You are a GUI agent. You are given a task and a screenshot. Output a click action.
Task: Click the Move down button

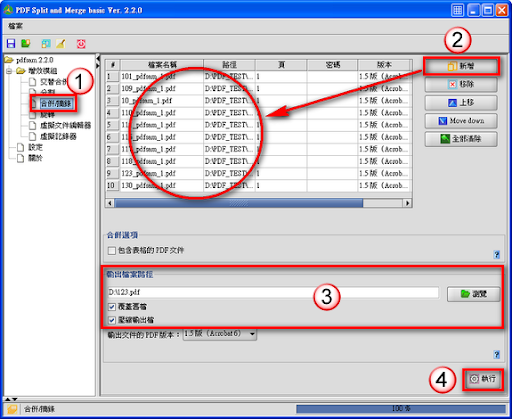461,121
